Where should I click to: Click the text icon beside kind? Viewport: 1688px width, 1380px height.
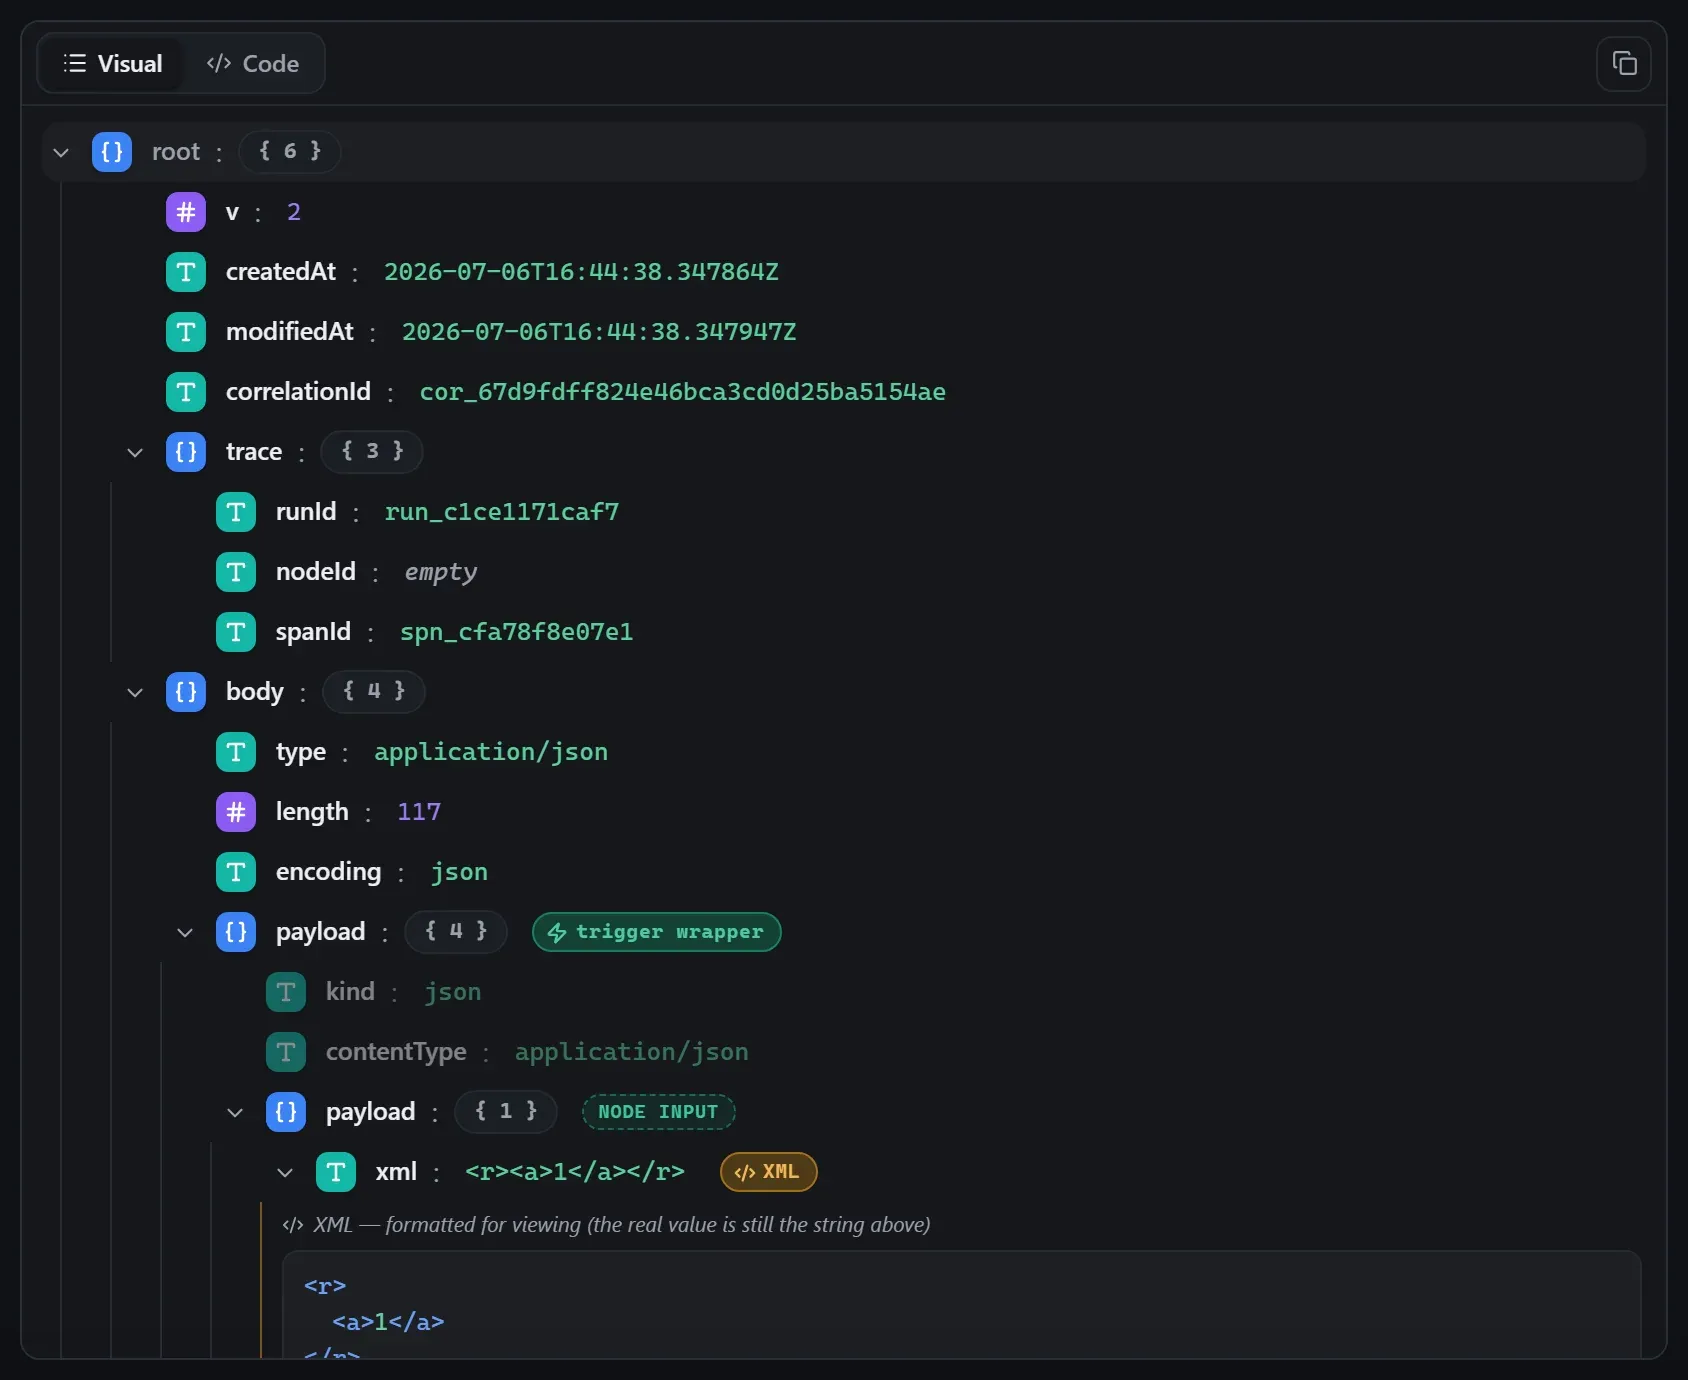[x=286, y=992]
